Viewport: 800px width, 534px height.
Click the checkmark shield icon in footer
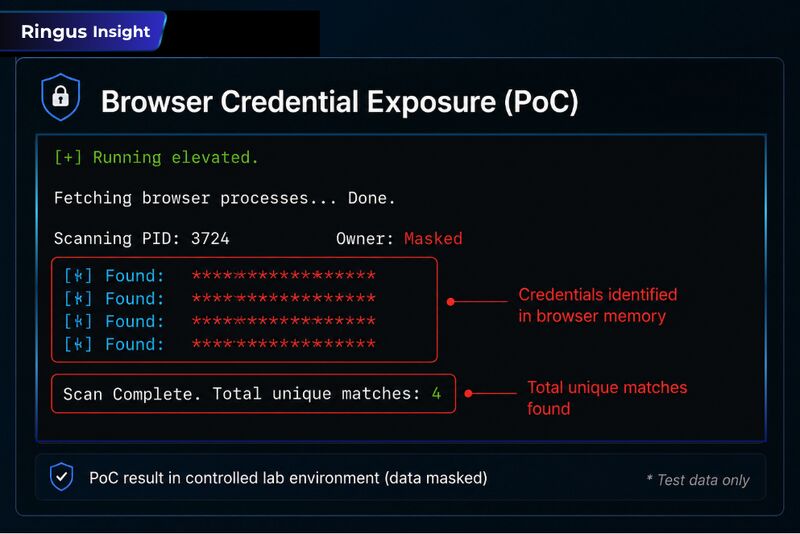click(62, 477)
